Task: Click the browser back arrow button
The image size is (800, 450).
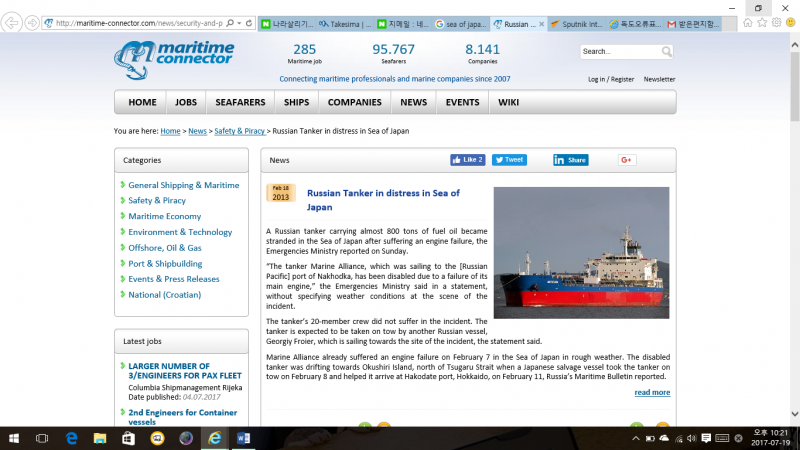Action: coord(14,22)
